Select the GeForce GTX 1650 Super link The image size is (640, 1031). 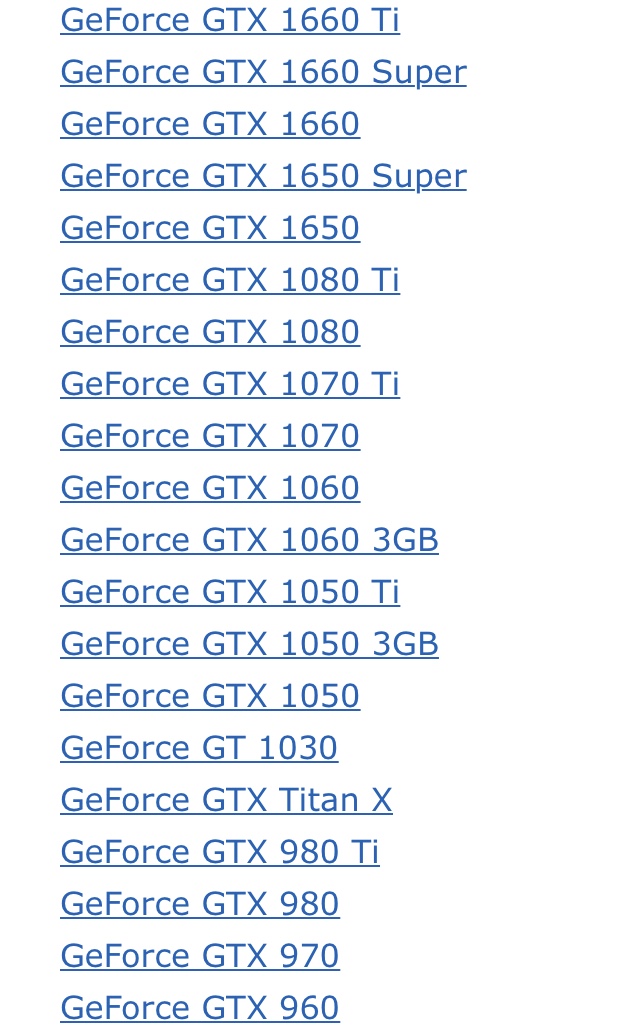[x=264, y=176]
